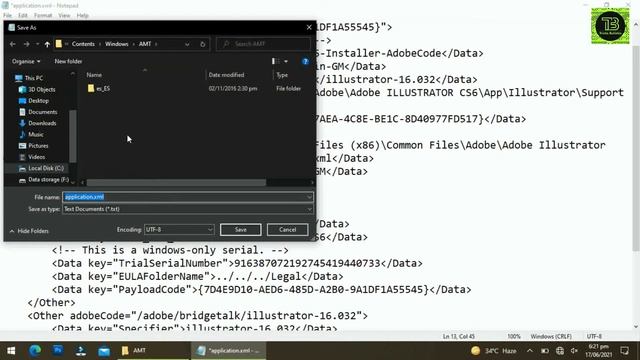The width and height of the screenshot is (640, 360).
Task: Select Music in navigation pane
Action: click(36, 134)
